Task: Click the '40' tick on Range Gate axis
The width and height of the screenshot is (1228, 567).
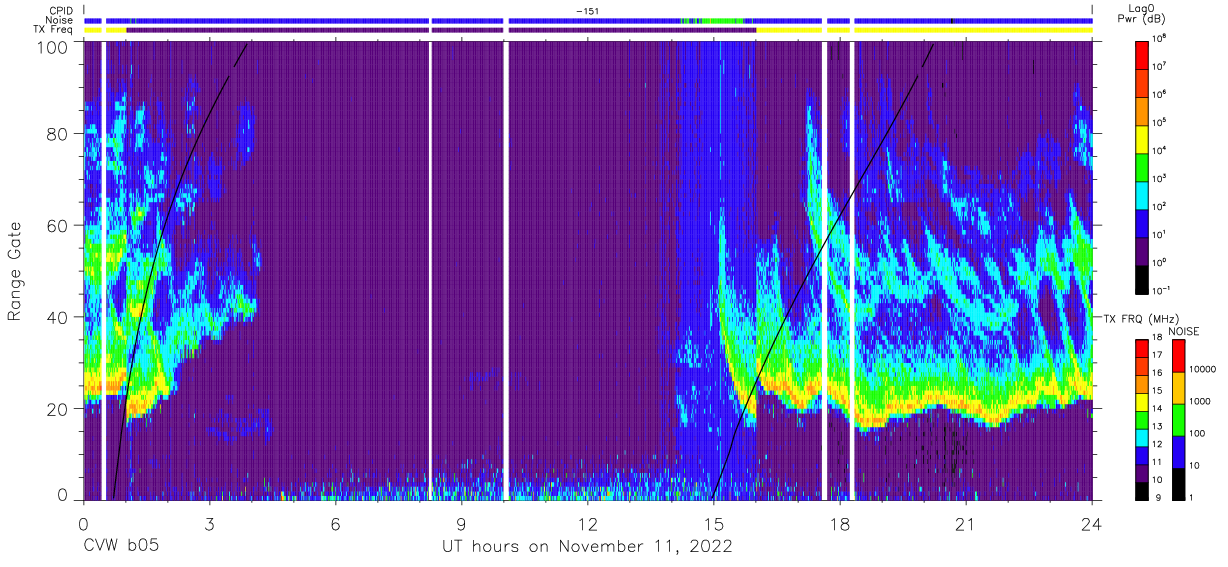Action: click(x=59, y=318)
